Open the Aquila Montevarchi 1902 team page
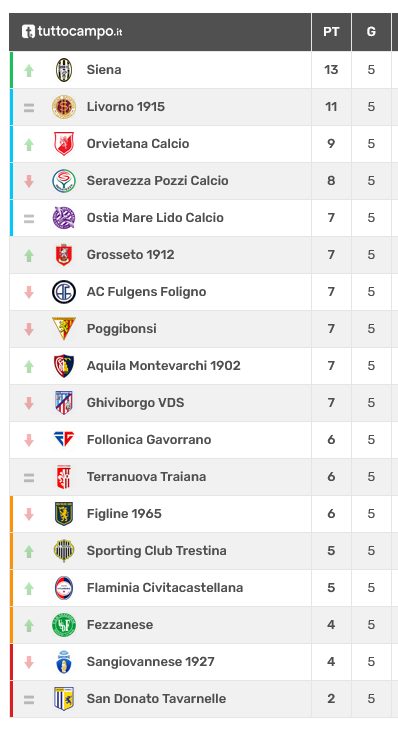The image size is (398, 729). coord(164,365)
